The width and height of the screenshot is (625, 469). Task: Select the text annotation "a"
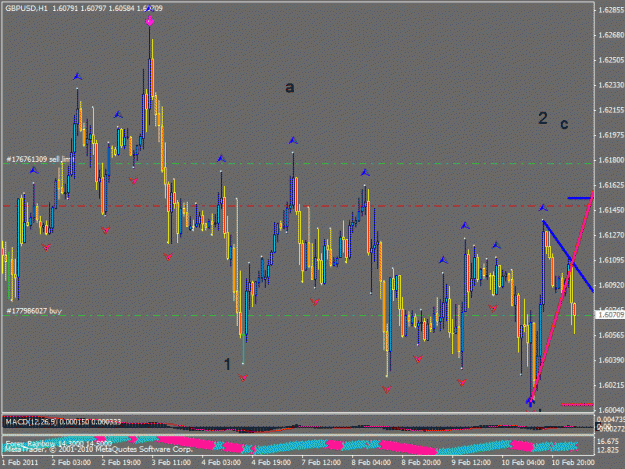(290, 87)
